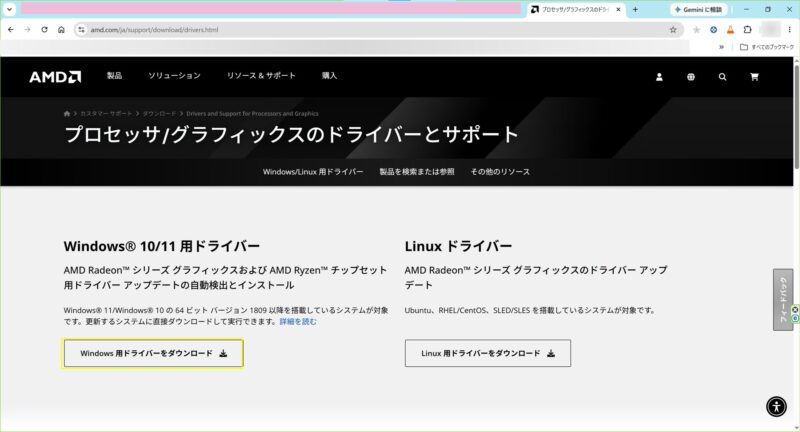Close the AMD drivers tab
Screen dimensions: 800x432
tap(618, 9)
